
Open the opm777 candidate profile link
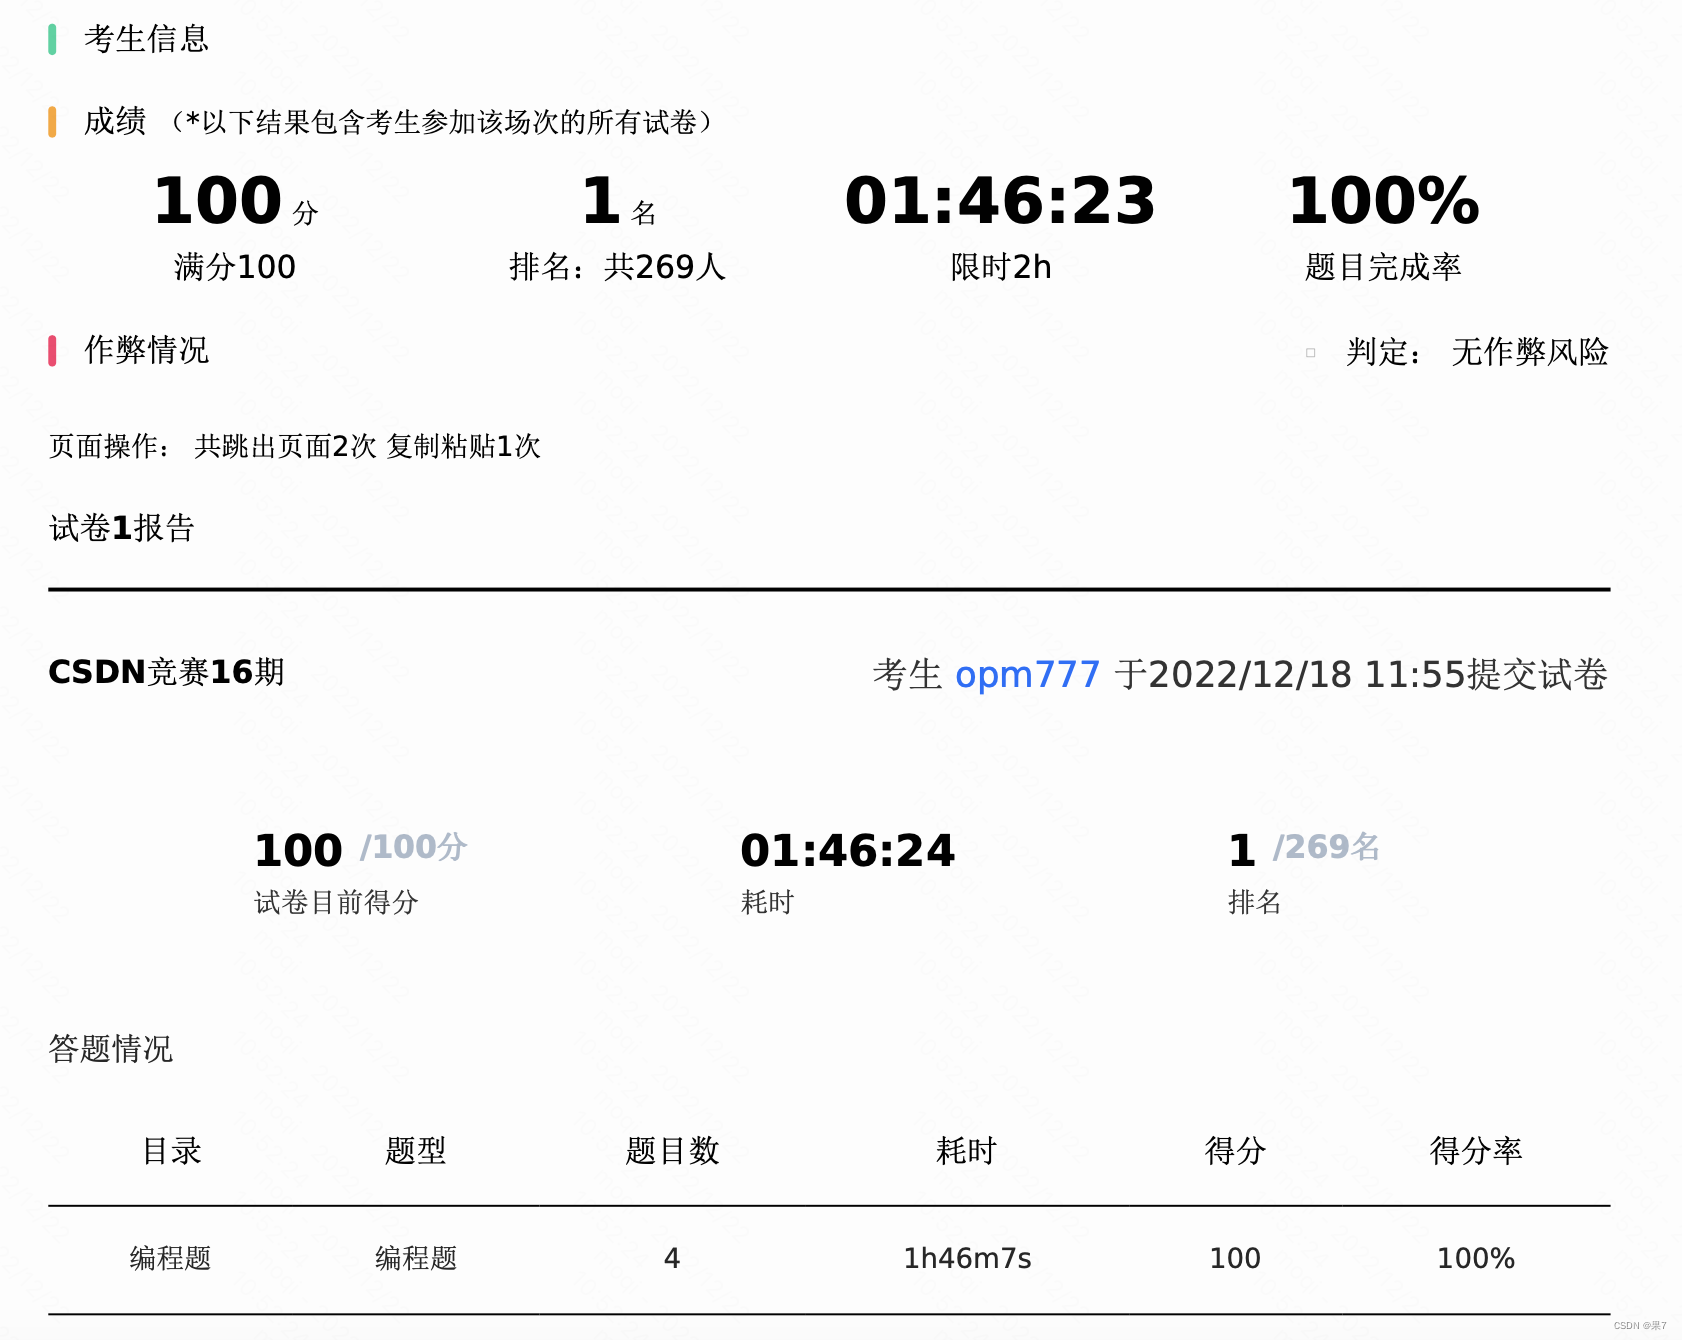pyautogui.click(x=1027, y=675)
